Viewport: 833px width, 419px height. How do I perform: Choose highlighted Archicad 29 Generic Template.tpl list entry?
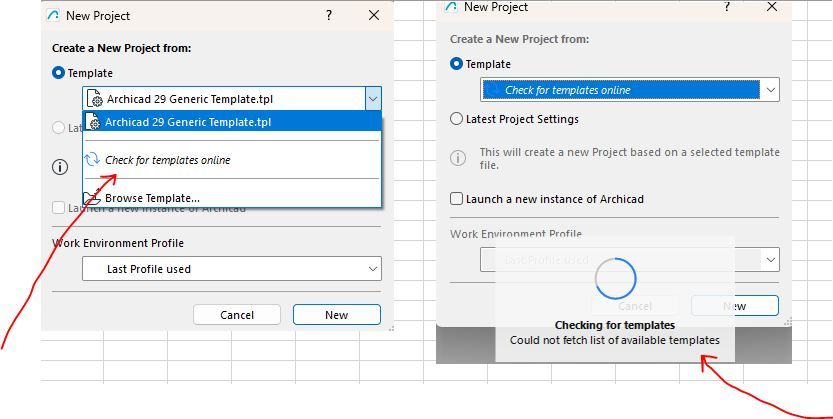[x=232, y=122]
